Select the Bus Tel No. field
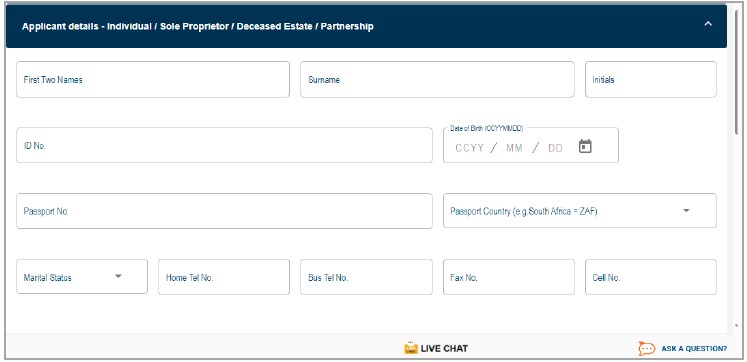This screenshot has width=747, height=362. 366,277
